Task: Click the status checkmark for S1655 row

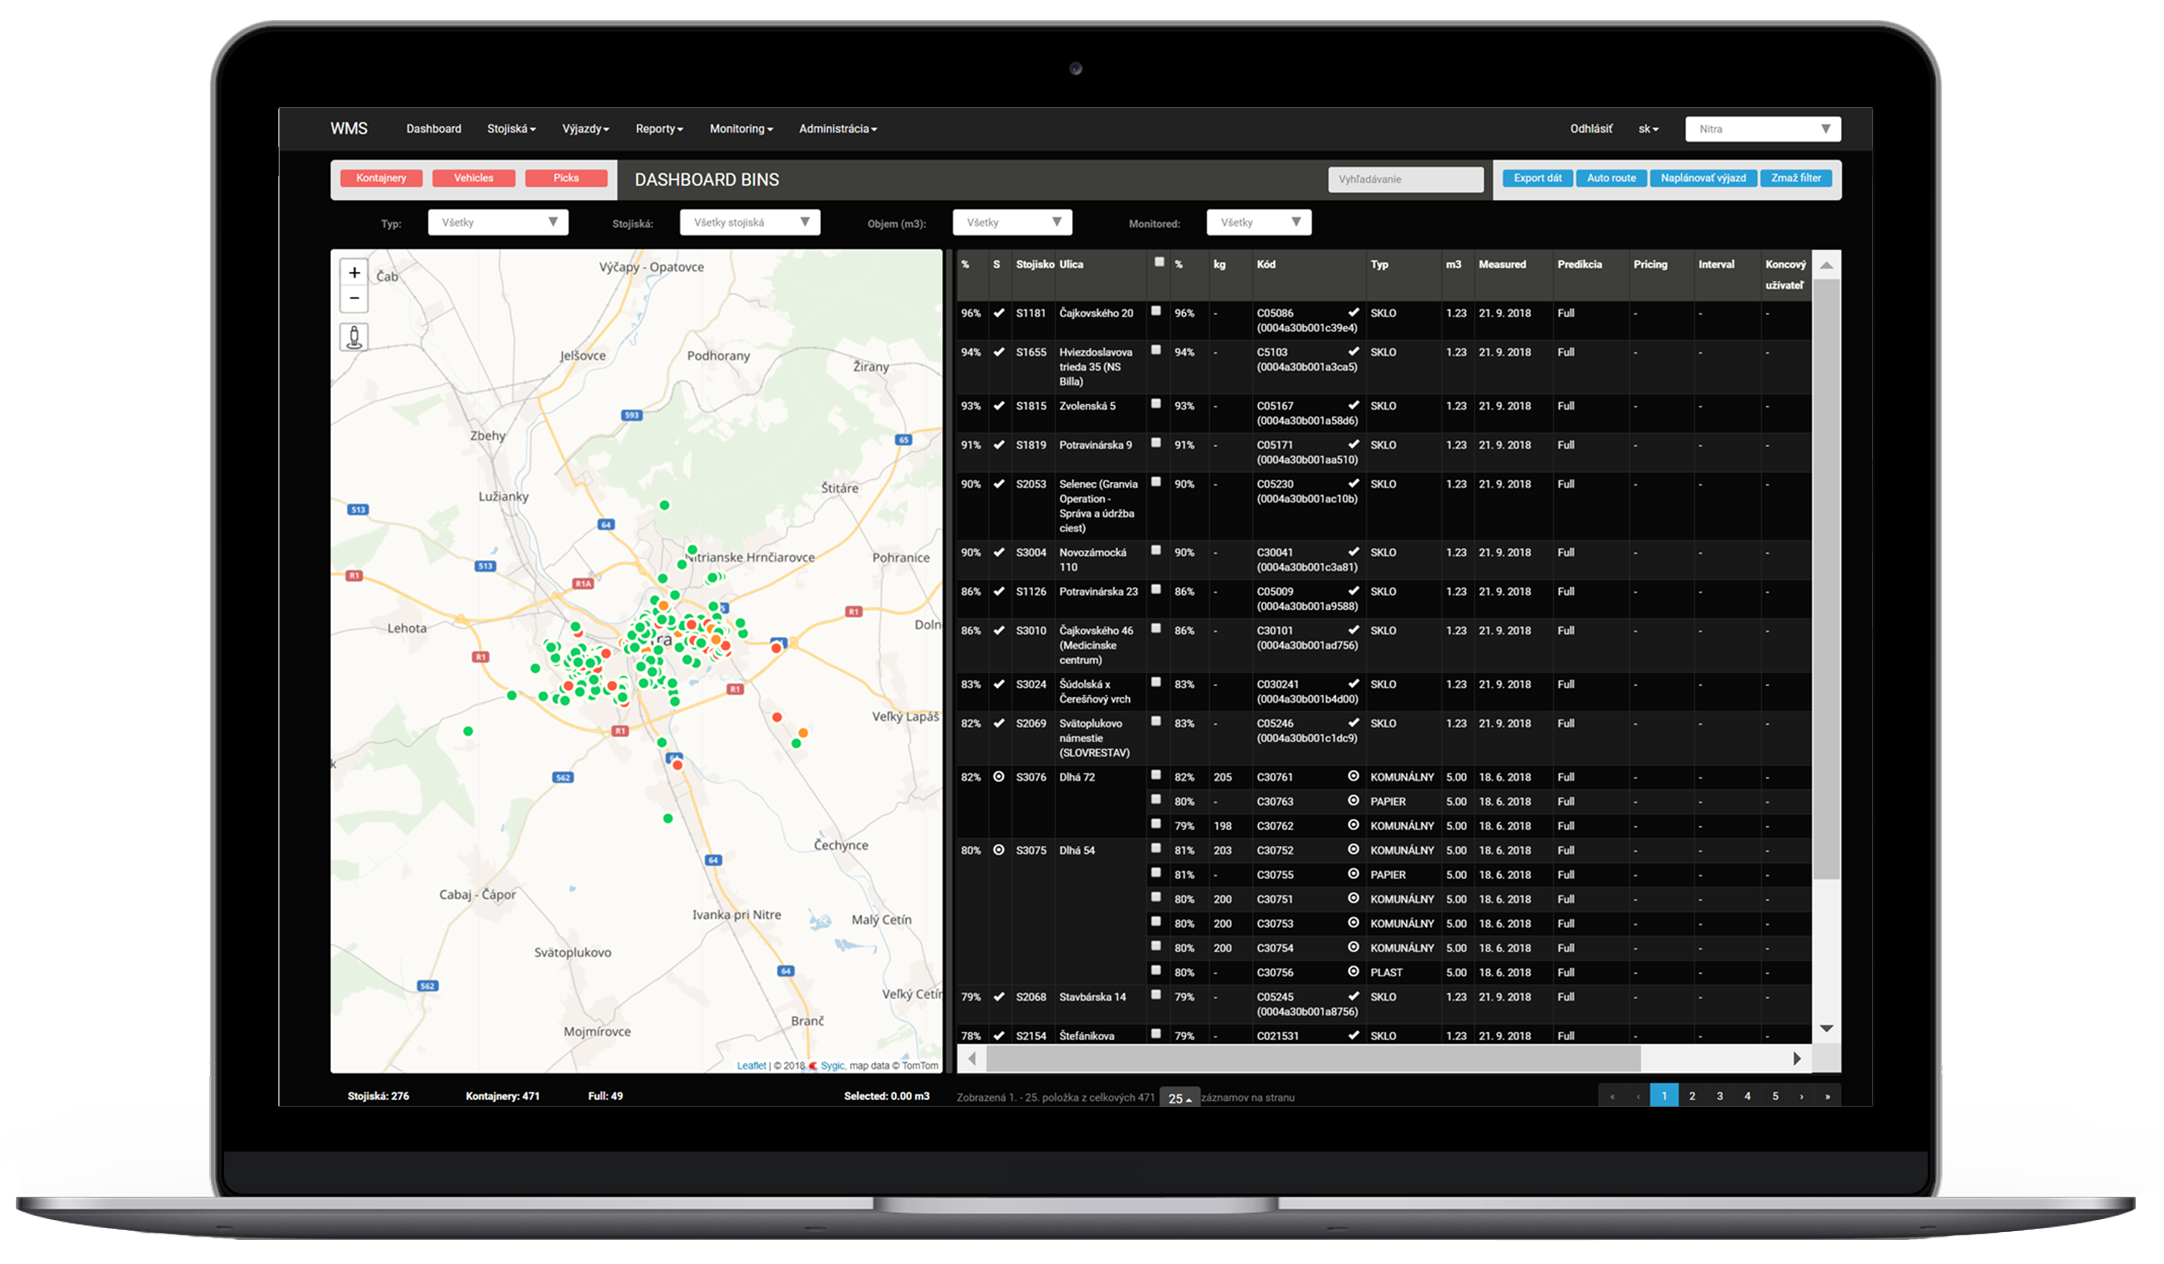Action: click(998, 352)
